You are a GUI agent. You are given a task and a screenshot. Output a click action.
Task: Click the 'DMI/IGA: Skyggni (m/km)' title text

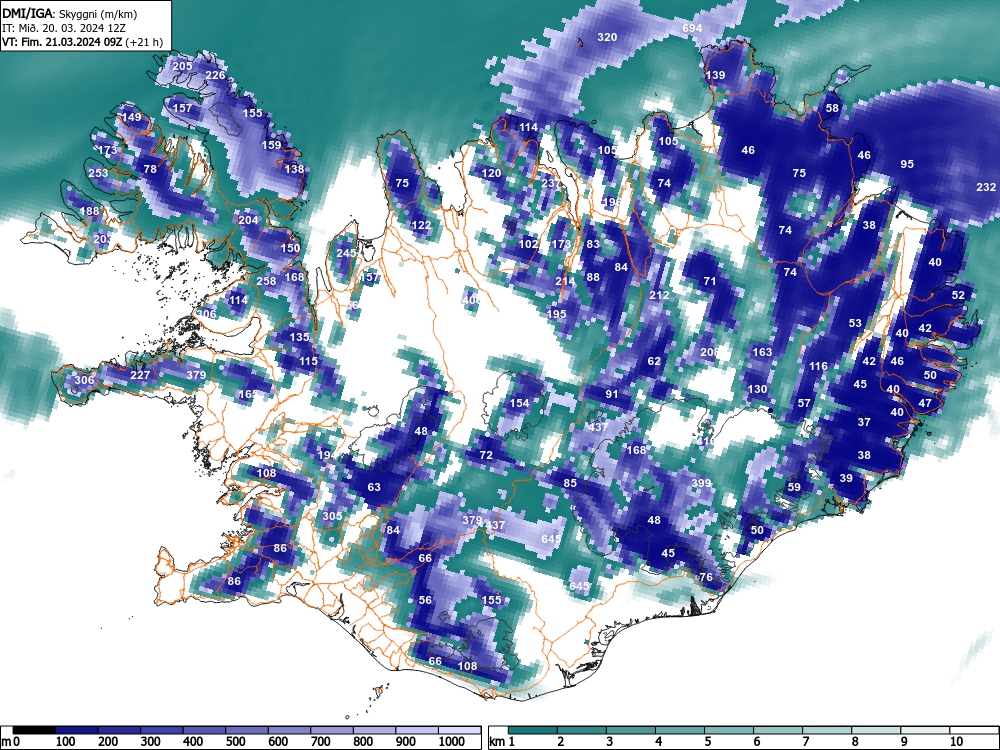70,13
